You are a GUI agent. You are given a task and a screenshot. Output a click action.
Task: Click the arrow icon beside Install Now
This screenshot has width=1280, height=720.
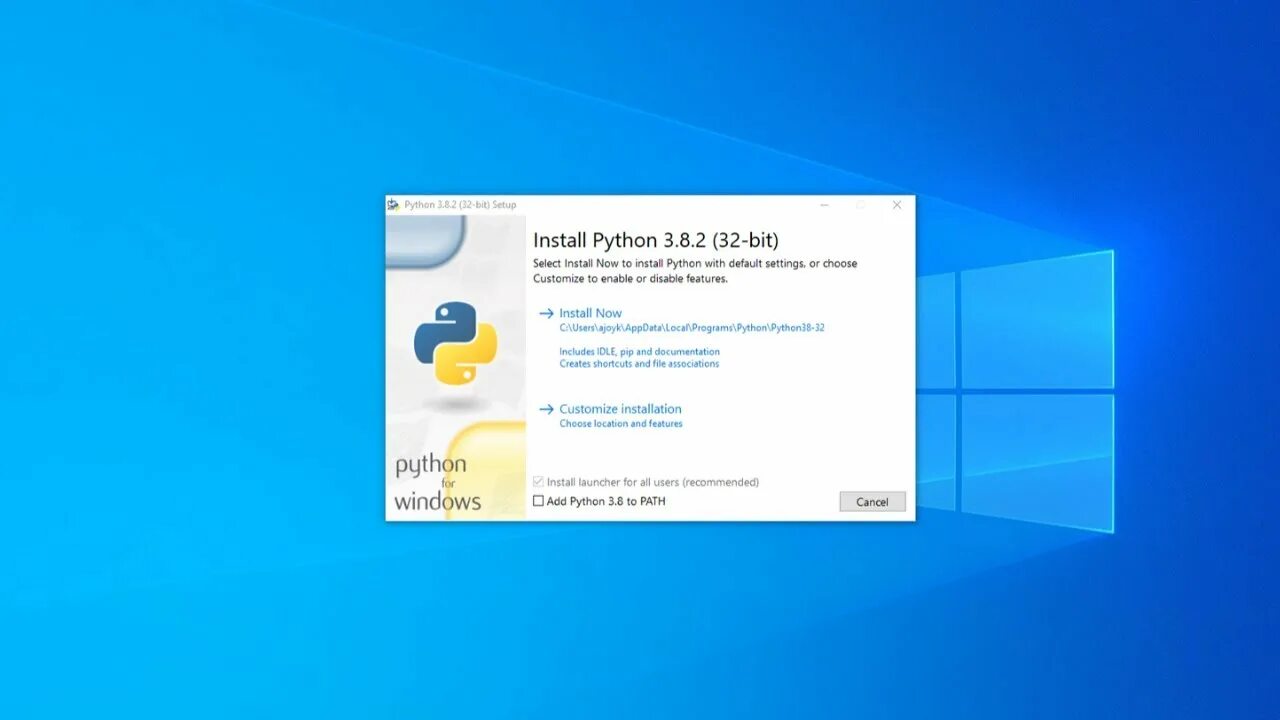click(x=546, y=313)
